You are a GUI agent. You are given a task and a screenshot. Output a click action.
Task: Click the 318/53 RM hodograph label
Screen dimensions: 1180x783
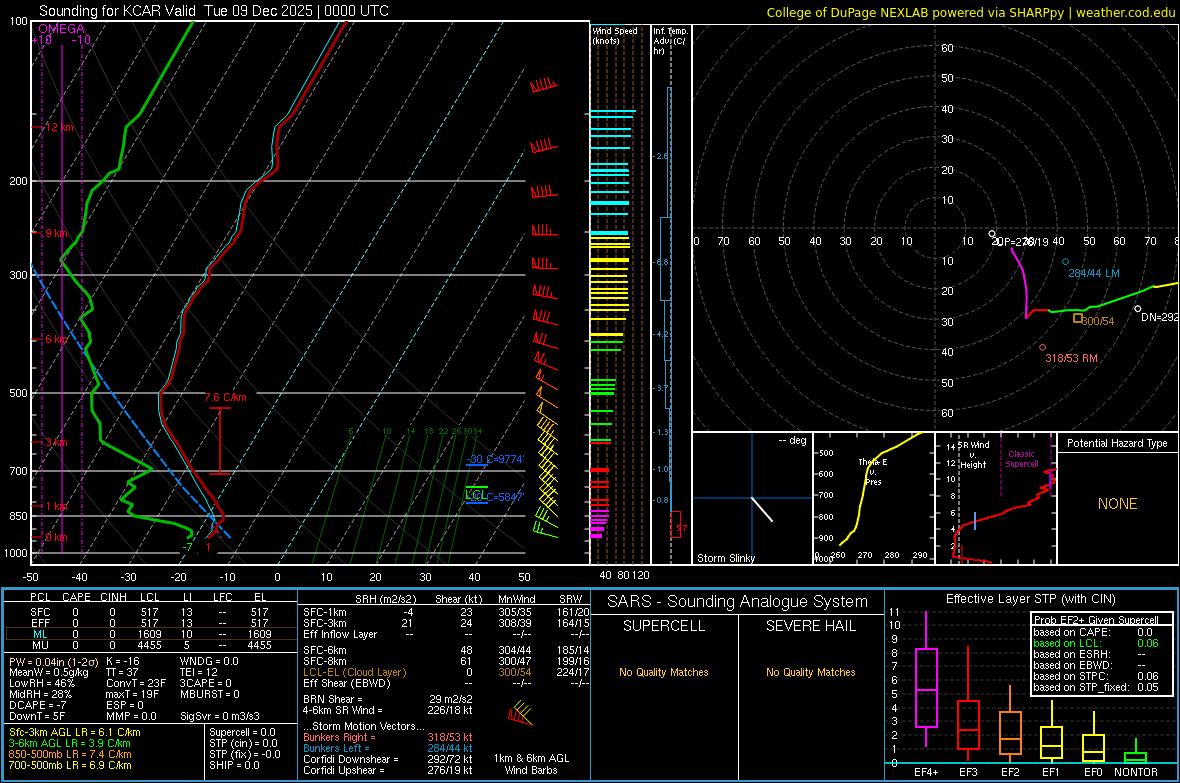[1071, 358]
